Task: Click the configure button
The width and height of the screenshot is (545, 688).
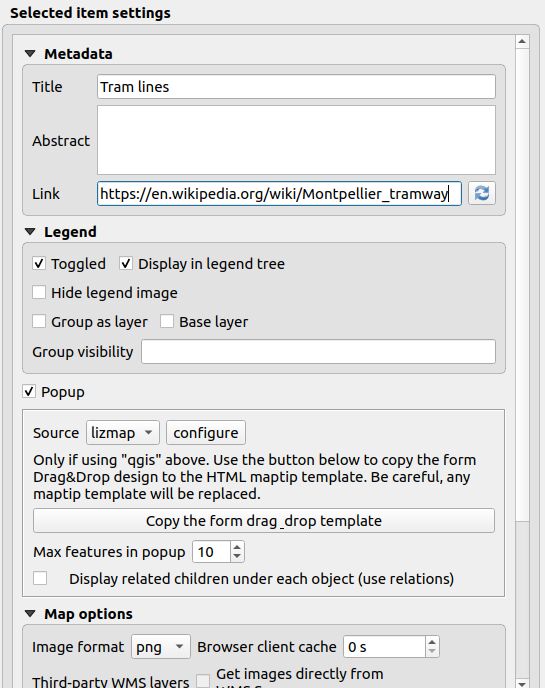Action: 206,433
